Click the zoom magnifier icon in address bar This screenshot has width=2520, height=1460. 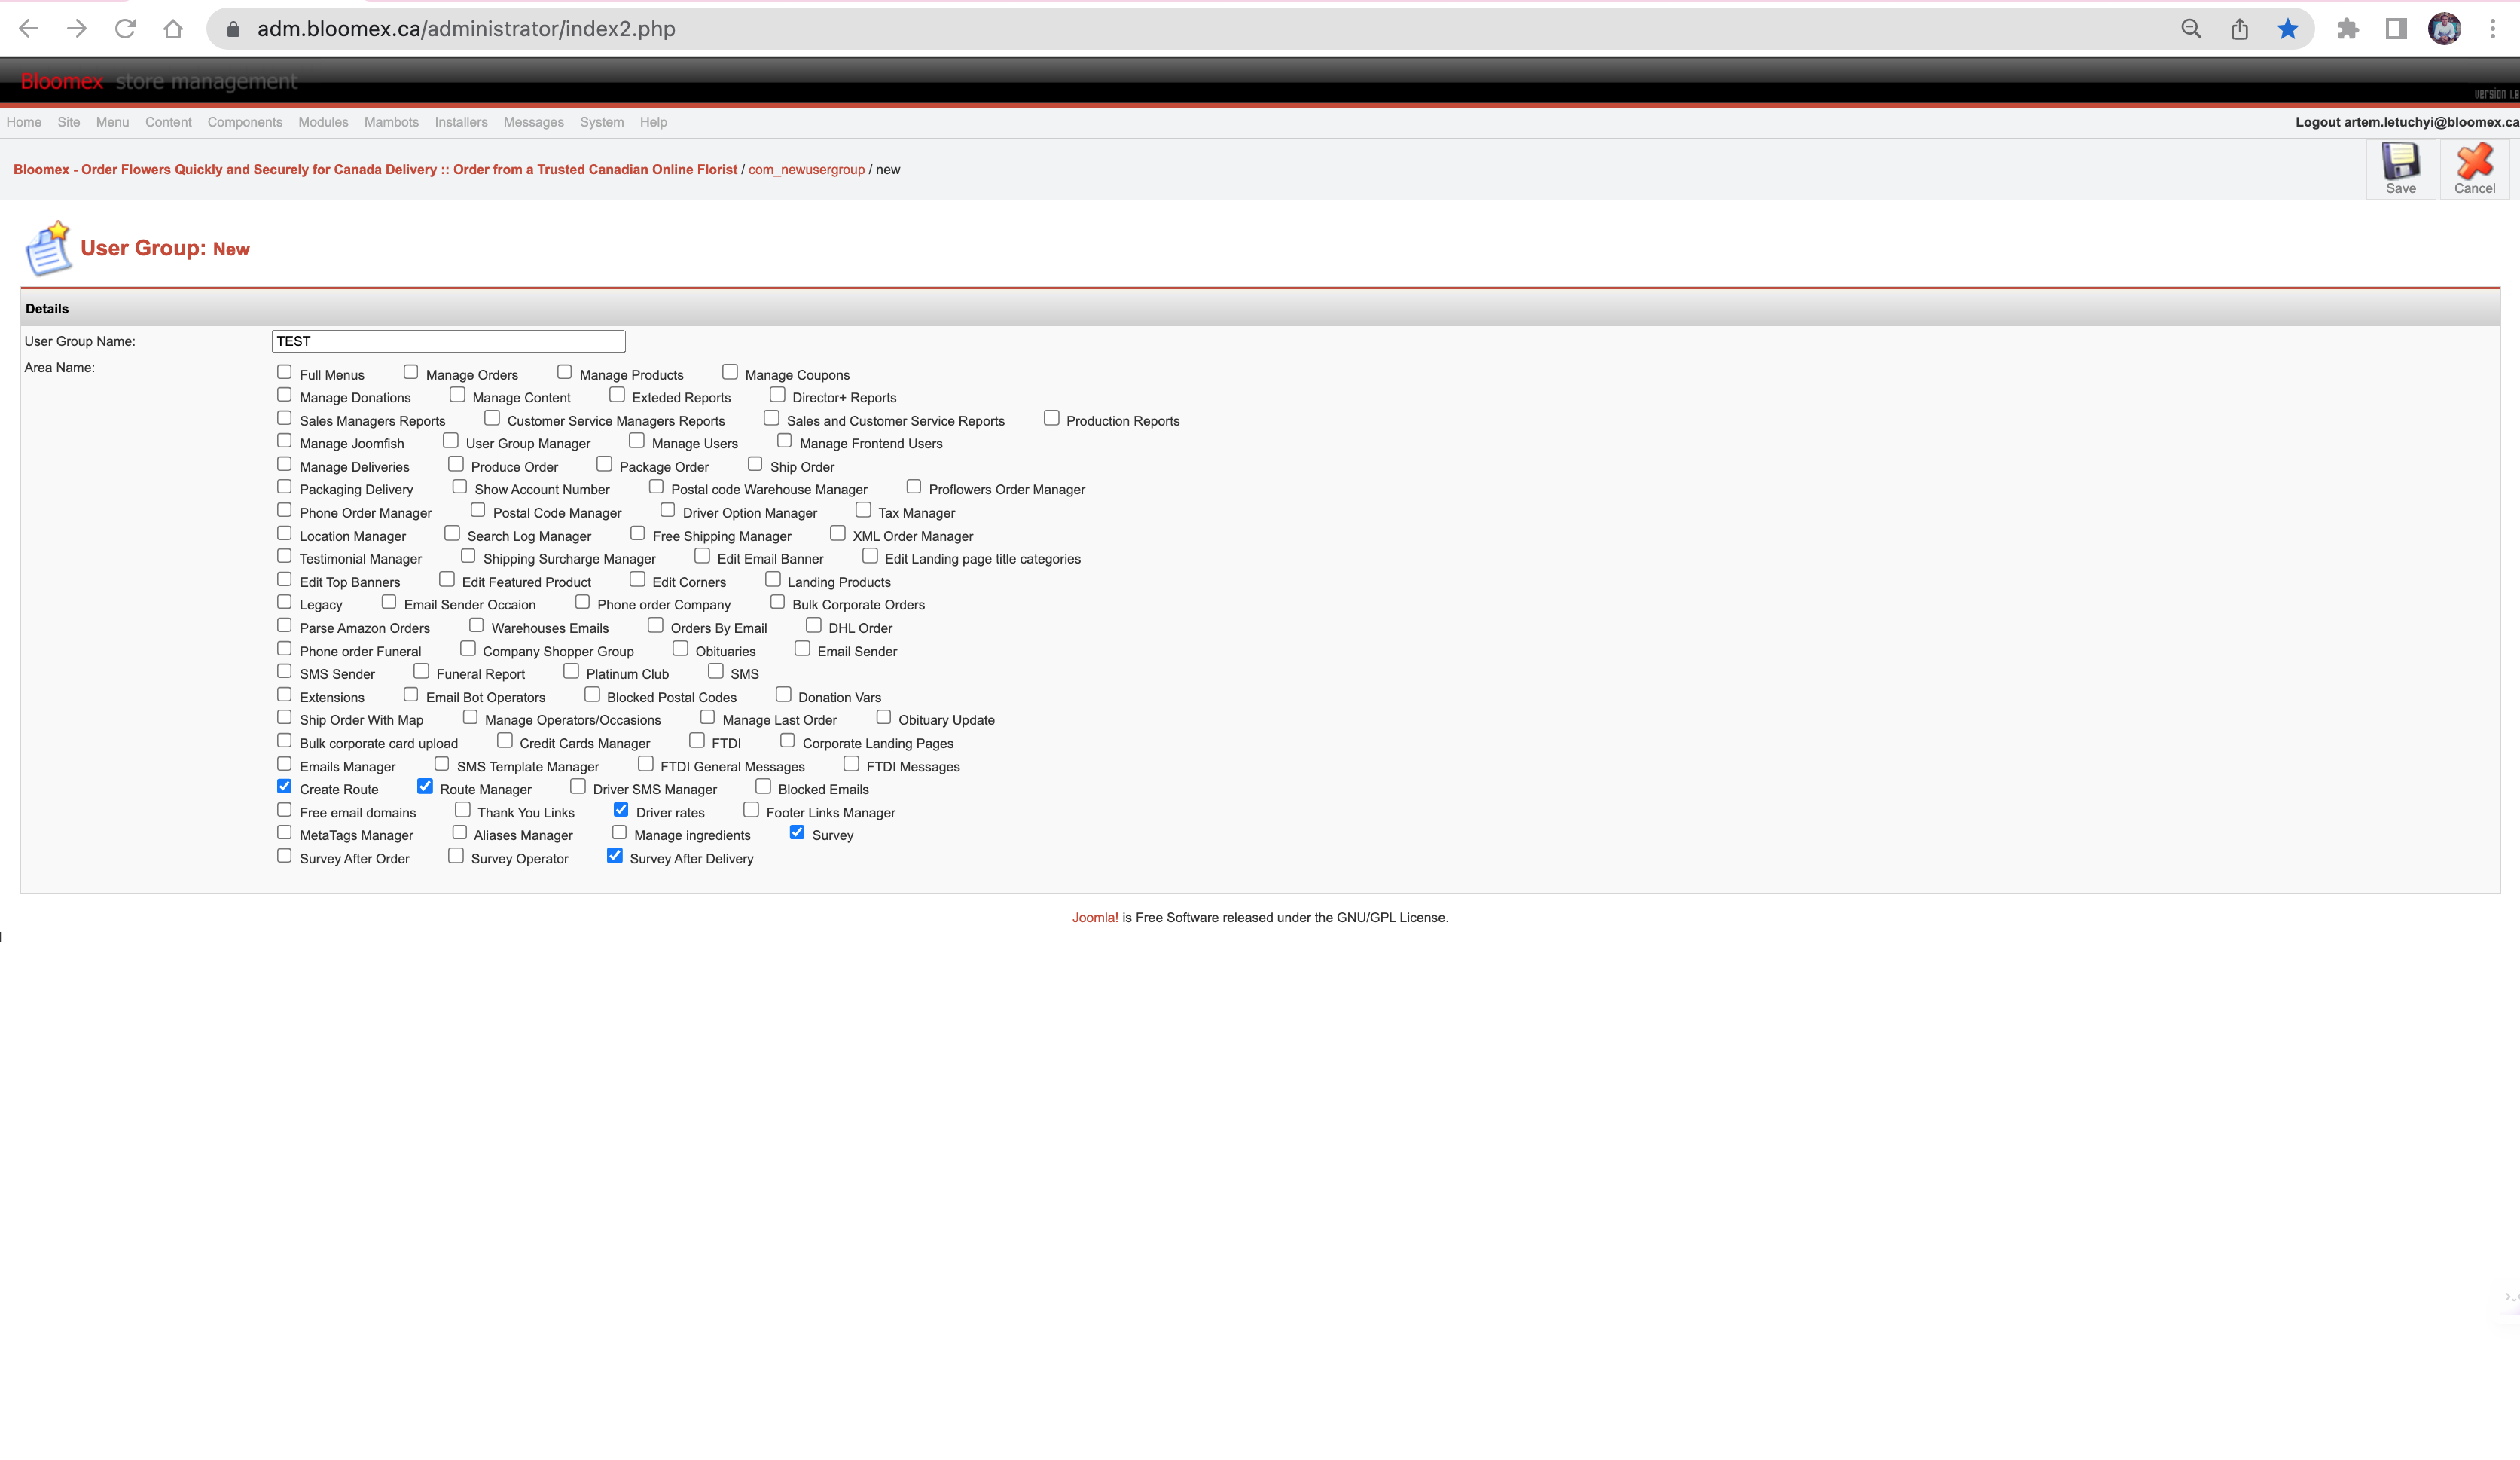click(2190, 29)
